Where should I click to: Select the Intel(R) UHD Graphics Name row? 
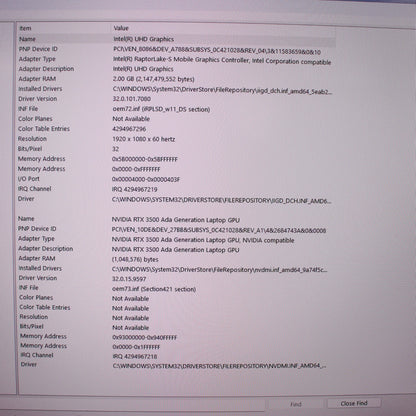[x=176, y=39]
